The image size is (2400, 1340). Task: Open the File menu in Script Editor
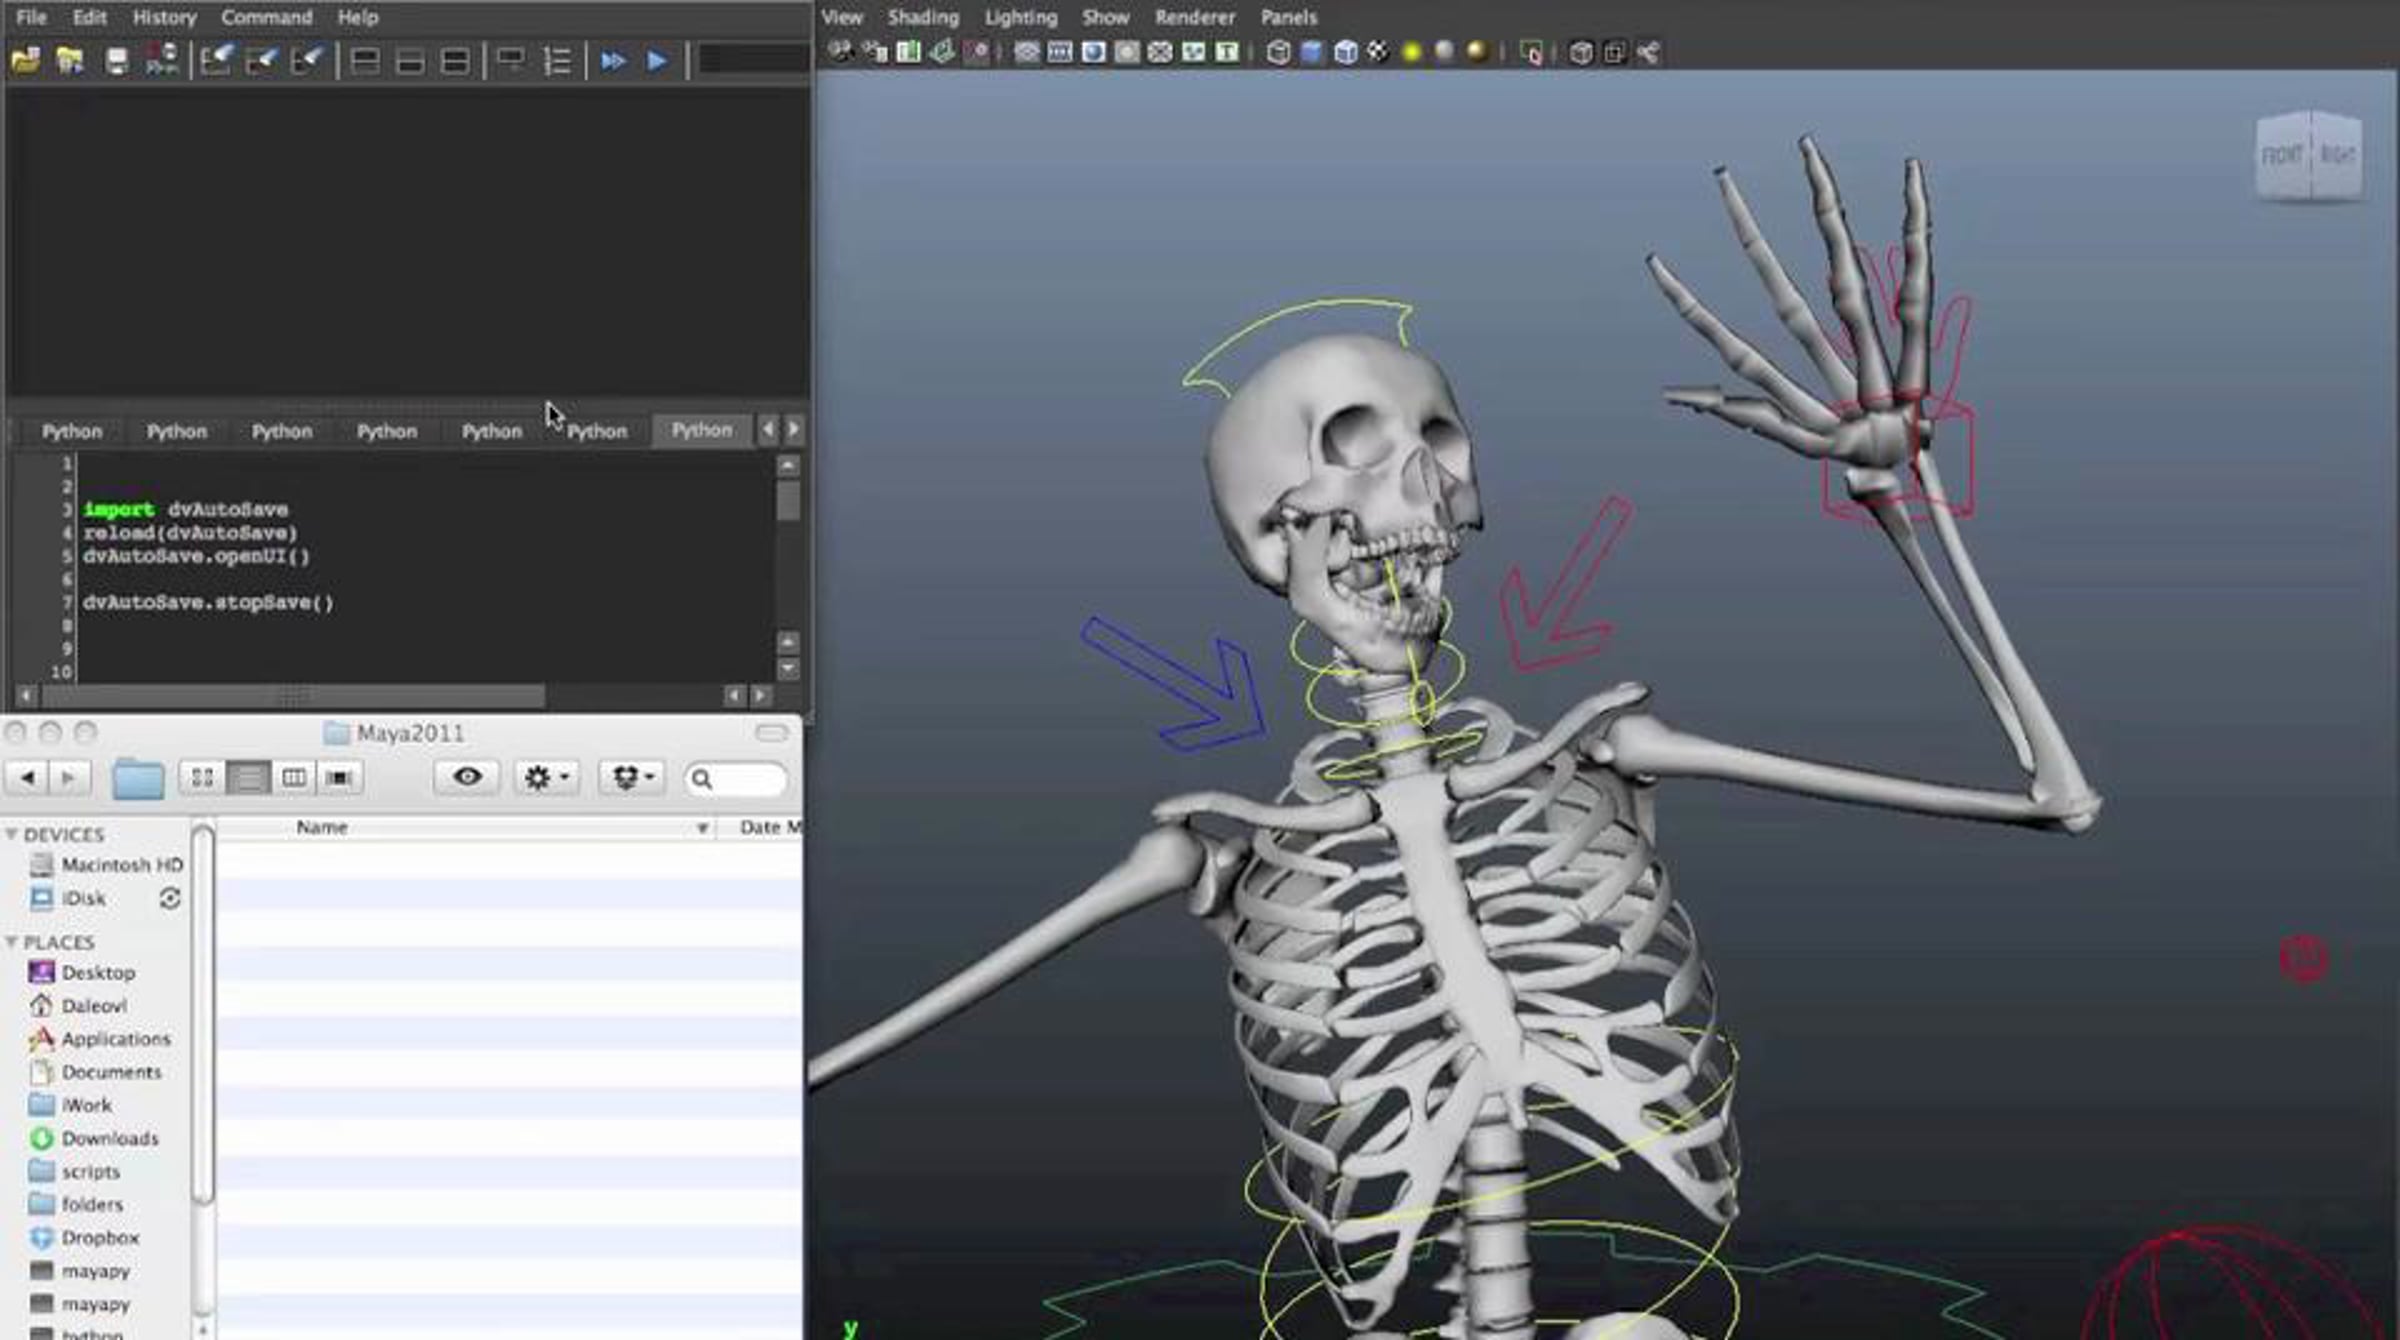pyautogui.click(x=31, y=17)
